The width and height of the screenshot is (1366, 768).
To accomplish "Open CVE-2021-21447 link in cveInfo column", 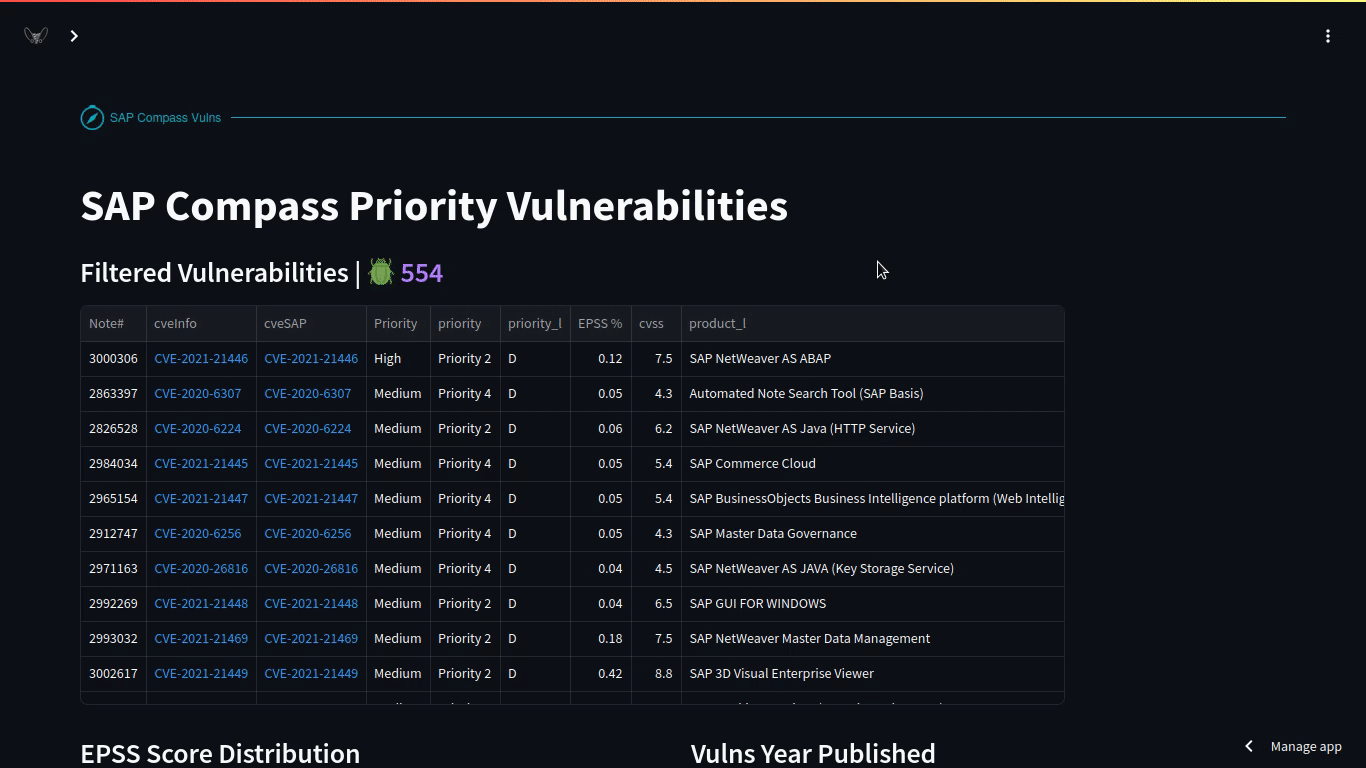I will (x=201, y=499).
